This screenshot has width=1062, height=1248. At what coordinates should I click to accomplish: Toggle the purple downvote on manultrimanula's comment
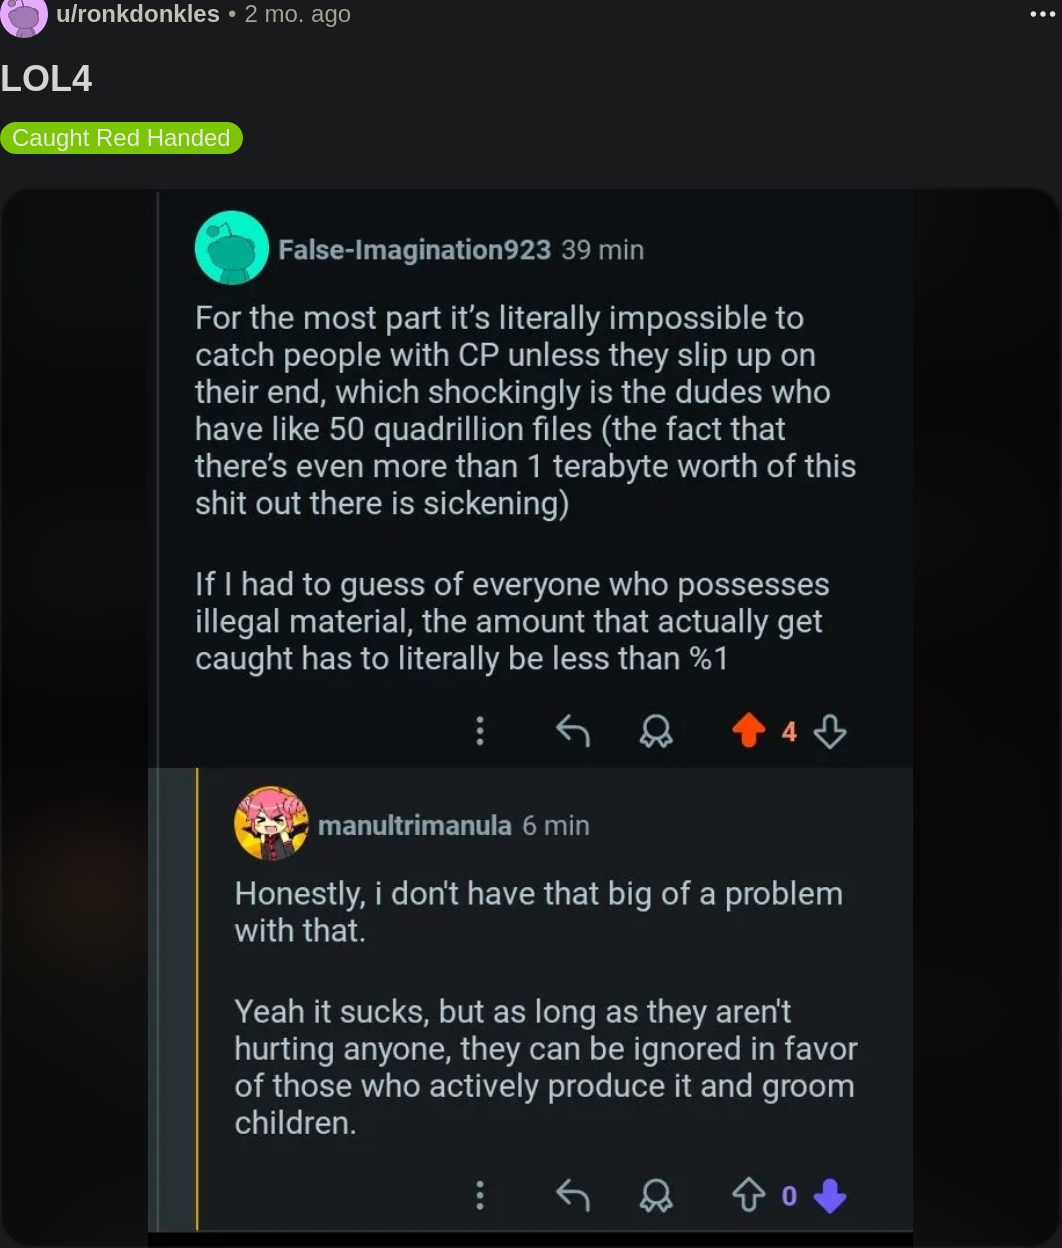pyautogui.click(x=830, y=1195)
